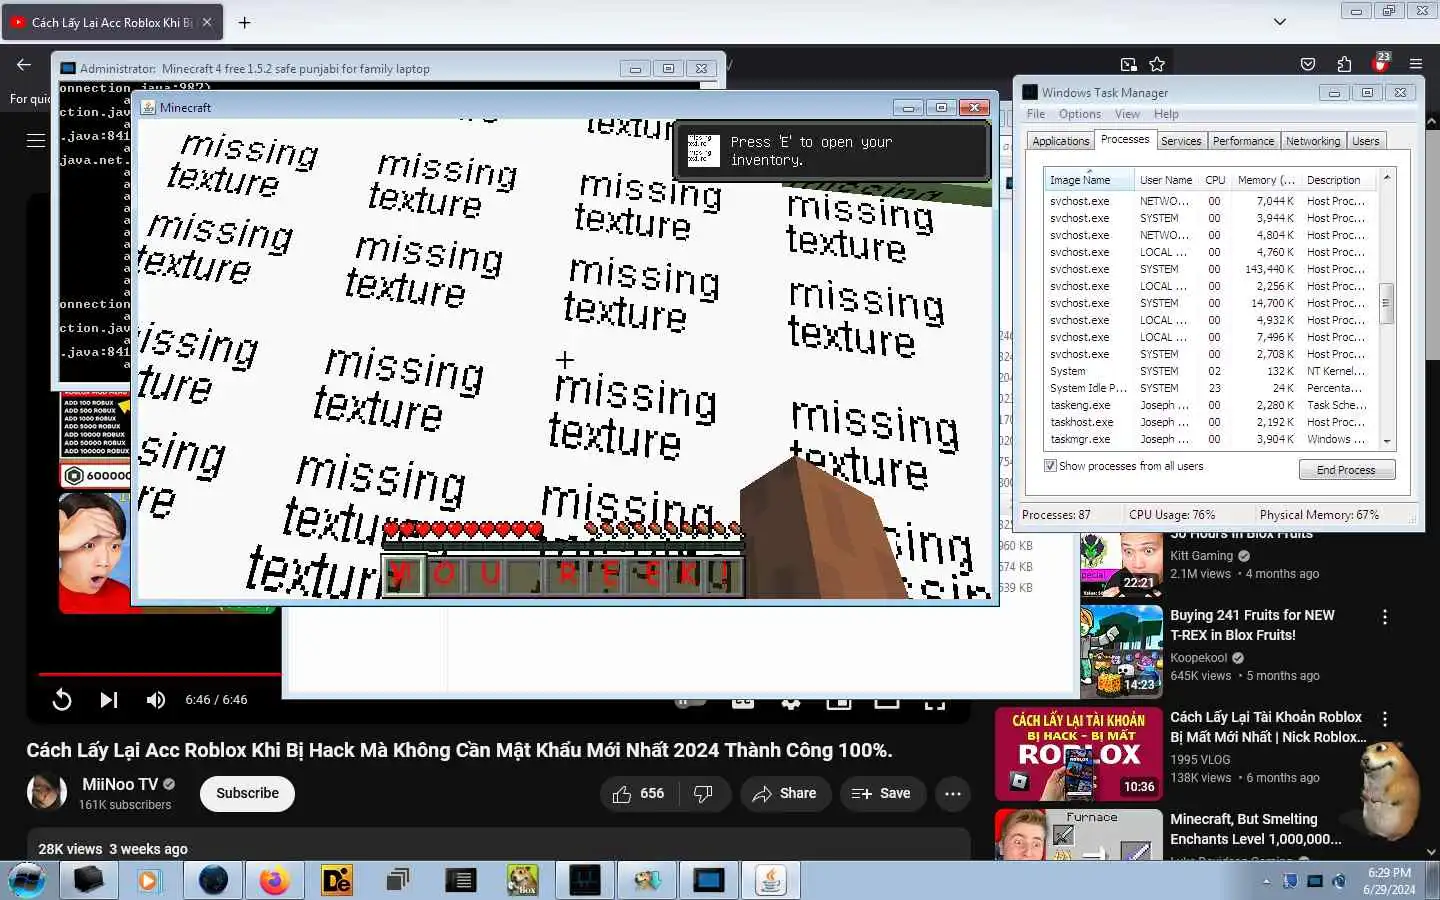The width and height of the screenshot is (1440, 900).
Task: Open the Box game icon on taskbar
Action: coord(522,880)
